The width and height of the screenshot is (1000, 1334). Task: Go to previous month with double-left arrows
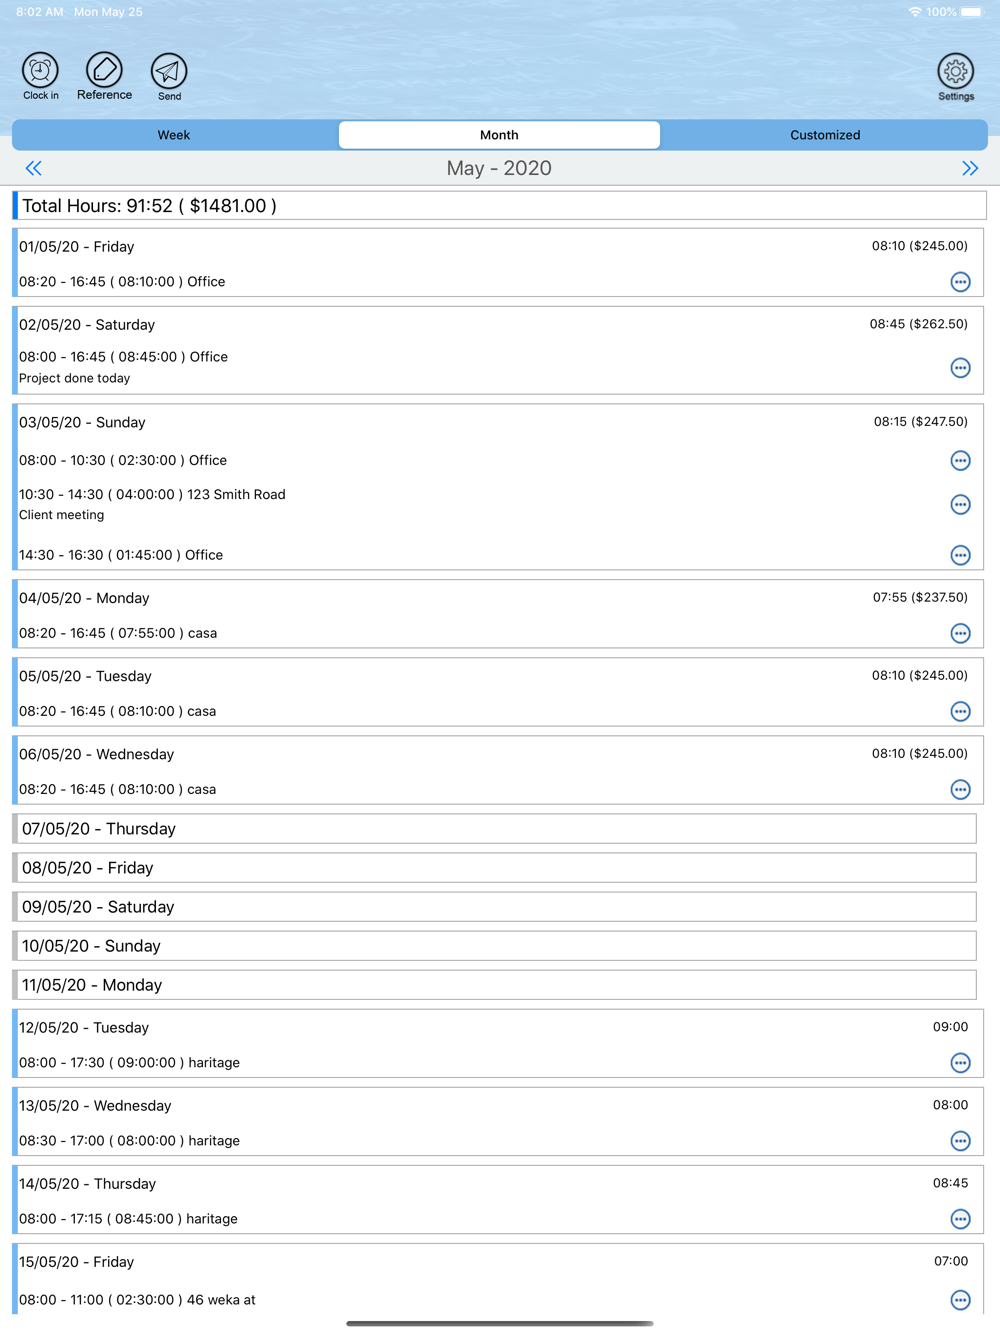(x=33, y=168)
